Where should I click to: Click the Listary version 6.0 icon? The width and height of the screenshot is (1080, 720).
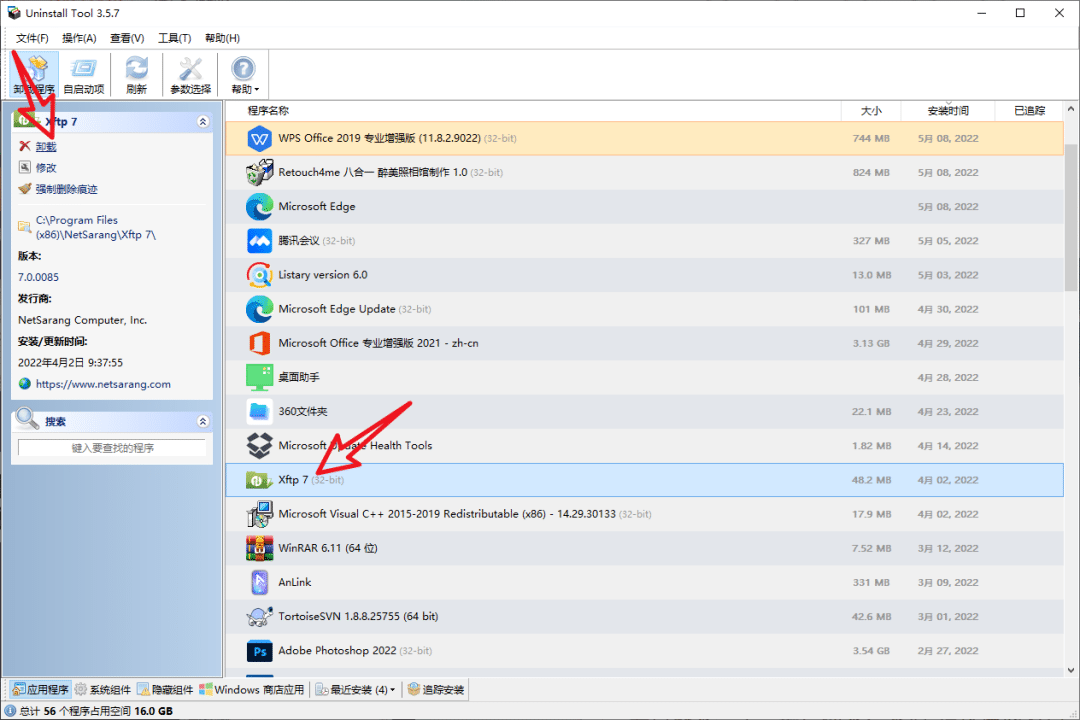point(260,275)
